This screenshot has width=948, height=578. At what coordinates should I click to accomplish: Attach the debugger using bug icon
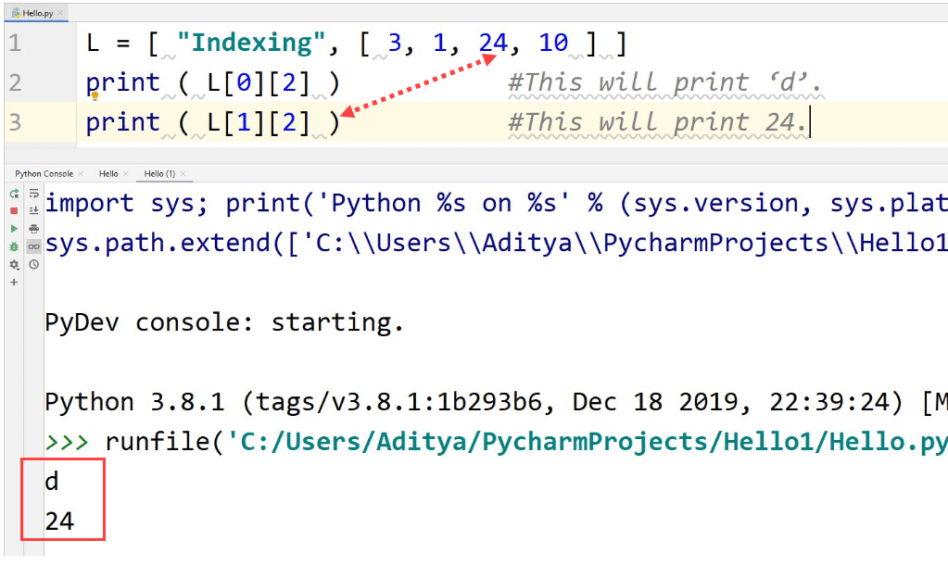click(x=15, y=246)
